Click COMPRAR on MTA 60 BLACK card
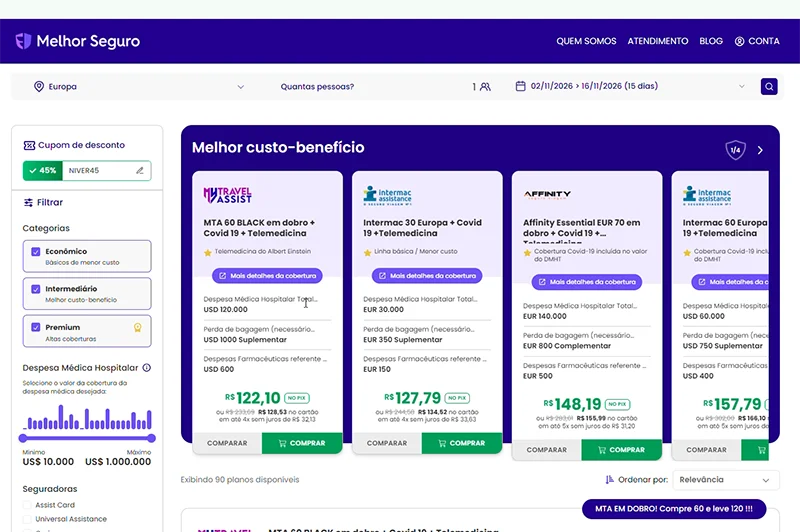 tap(302, 443)
